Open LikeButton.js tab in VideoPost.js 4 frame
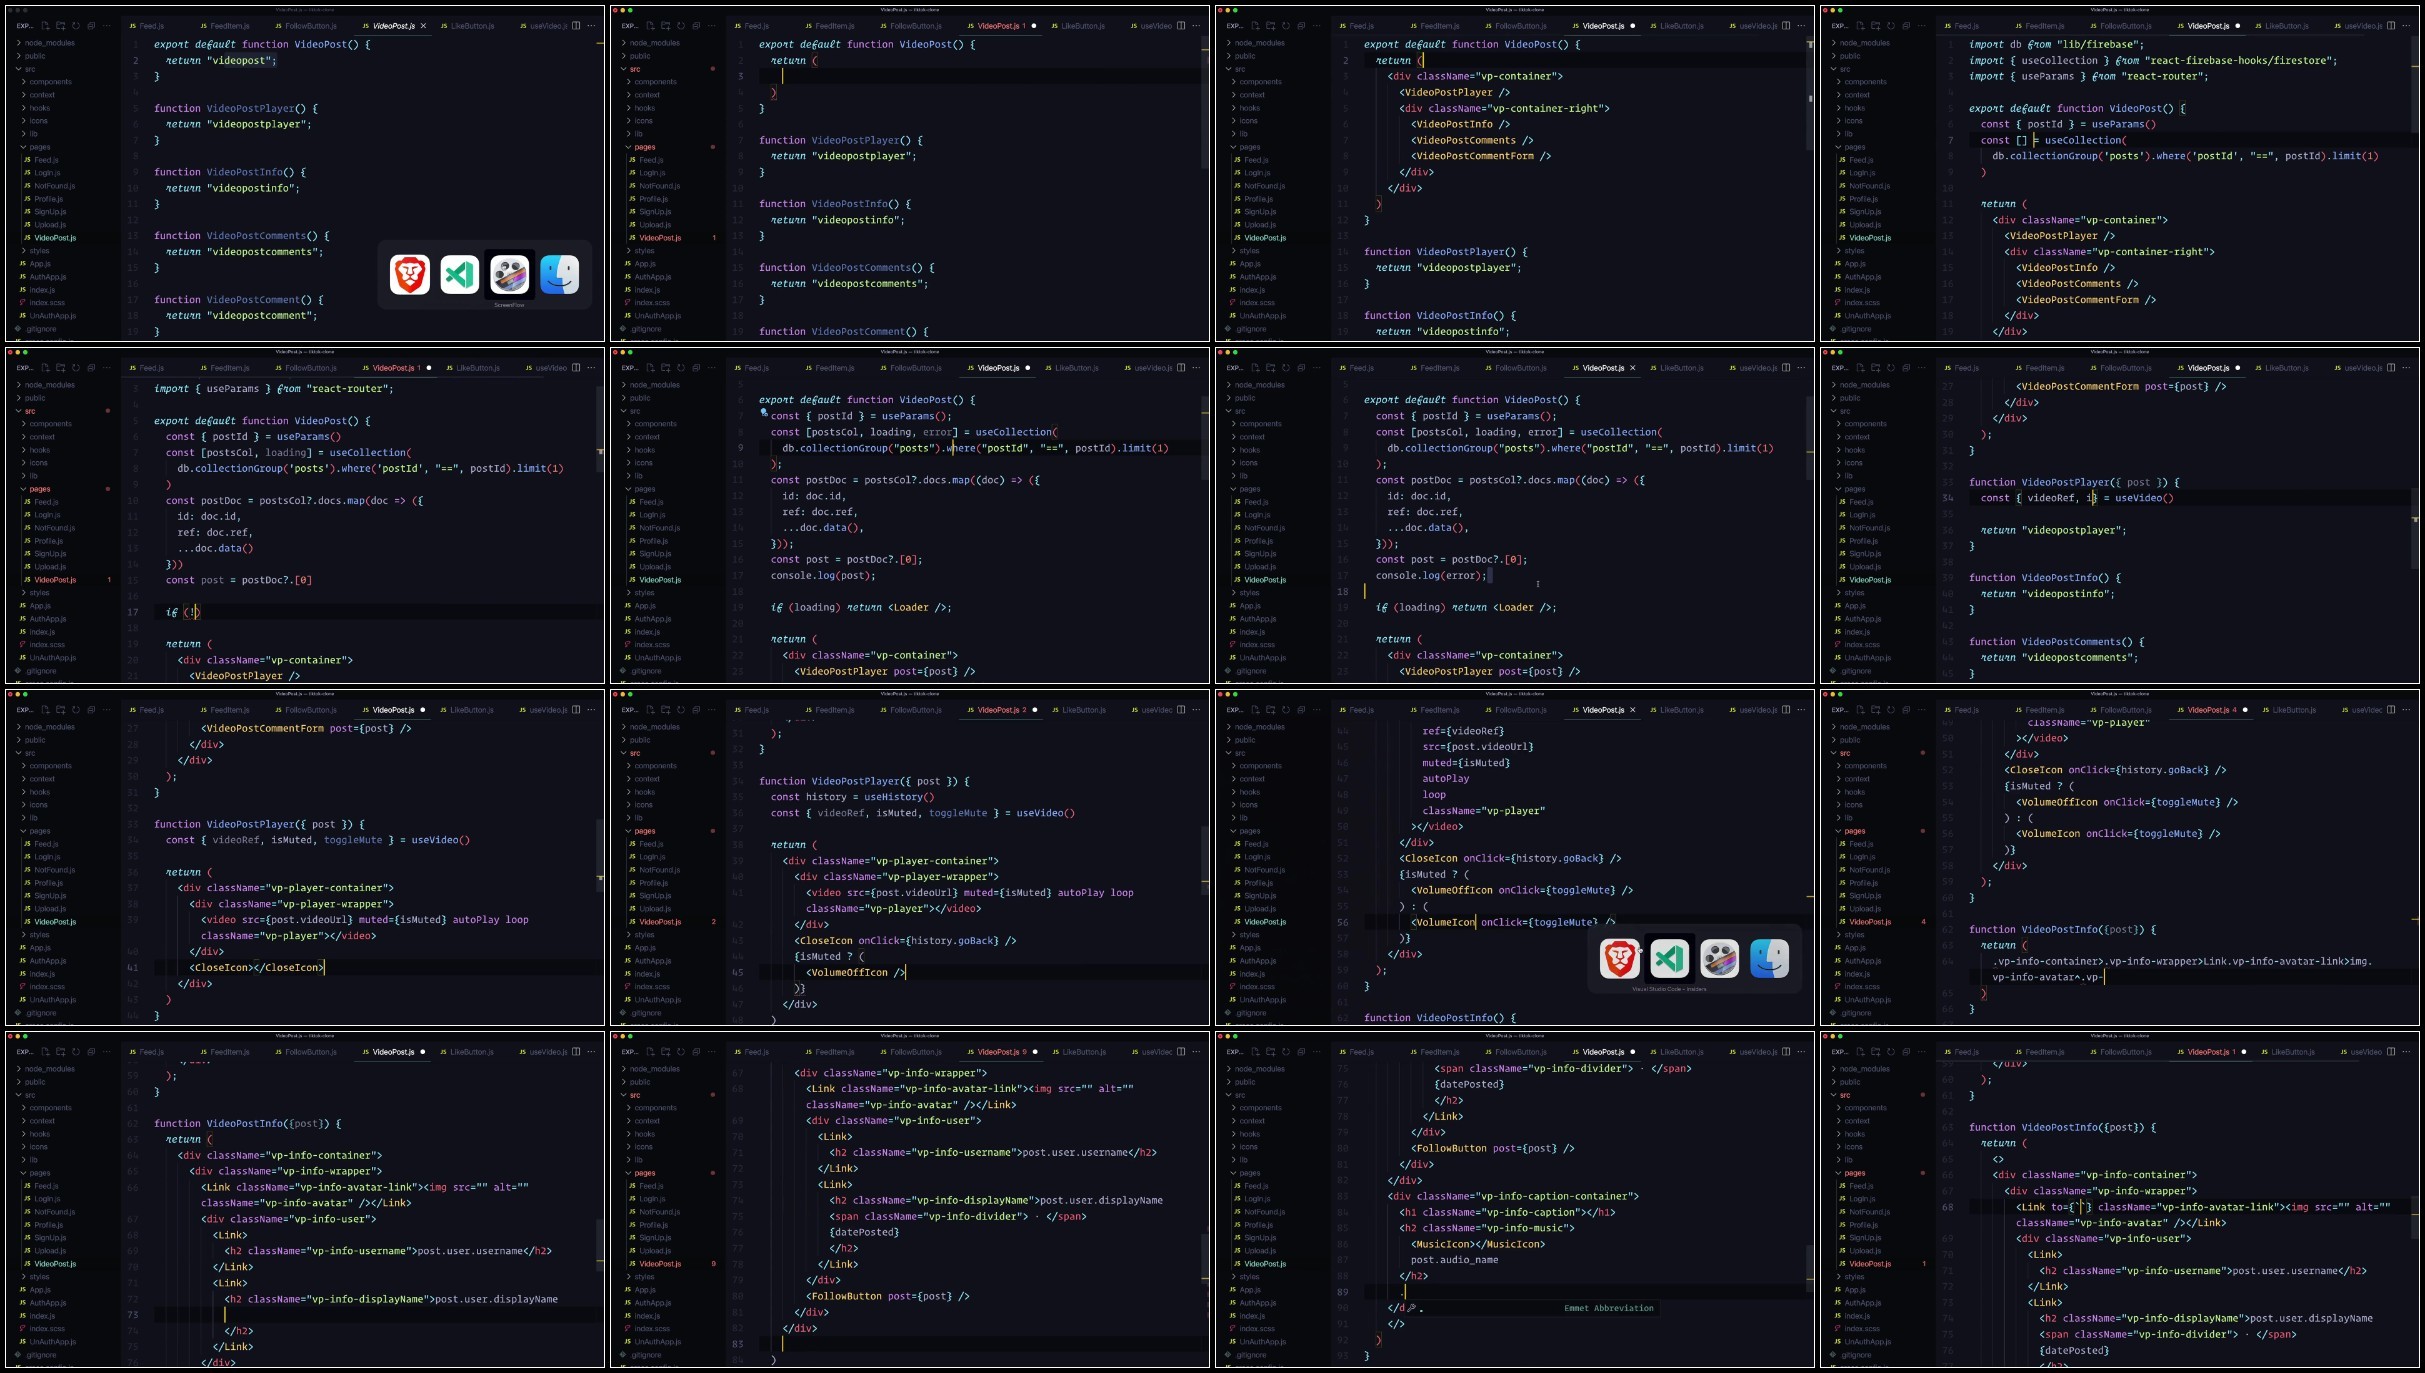 (x=2289, y=710)
